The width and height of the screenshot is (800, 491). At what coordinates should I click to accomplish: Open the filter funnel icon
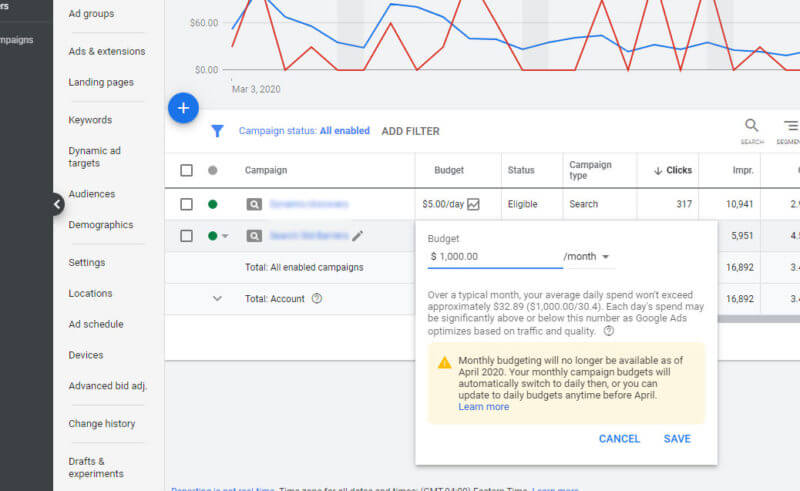click(217, 131)
